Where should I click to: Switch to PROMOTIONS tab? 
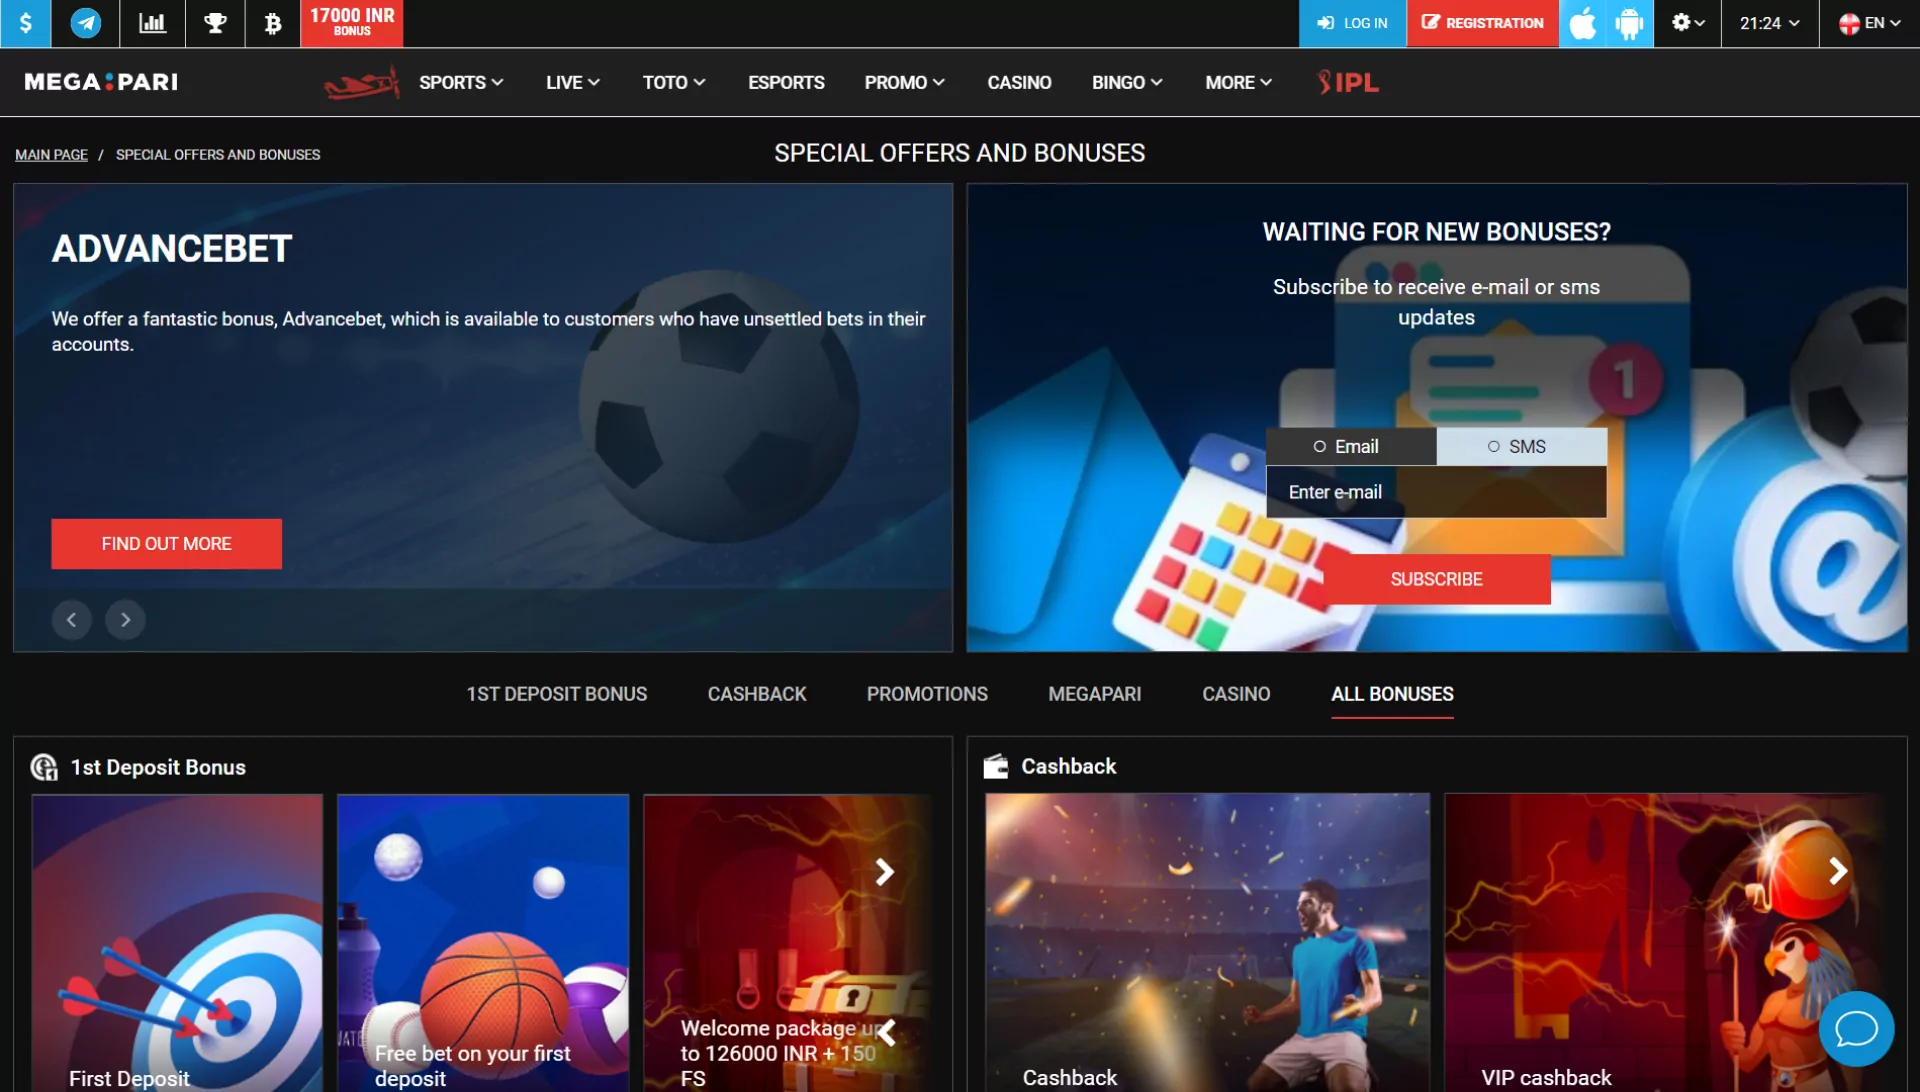click(927, 694)
